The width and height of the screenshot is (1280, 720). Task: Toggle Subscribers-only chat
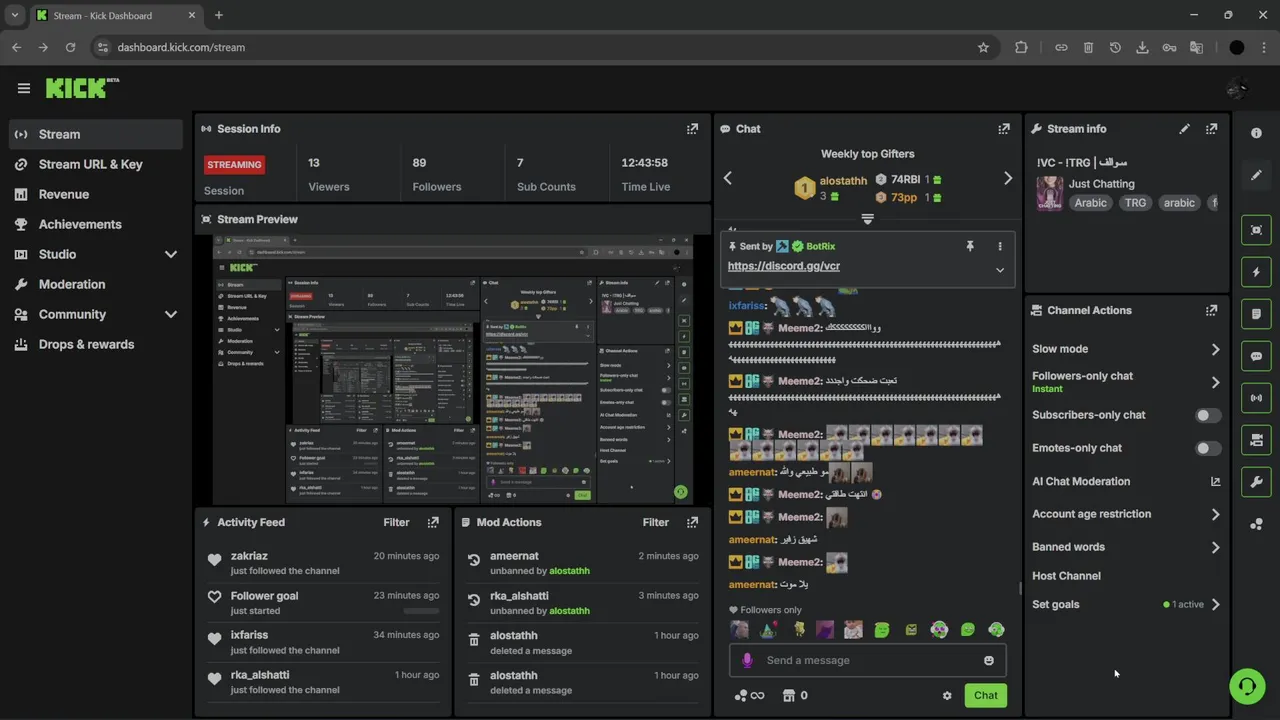[1208, 415]
